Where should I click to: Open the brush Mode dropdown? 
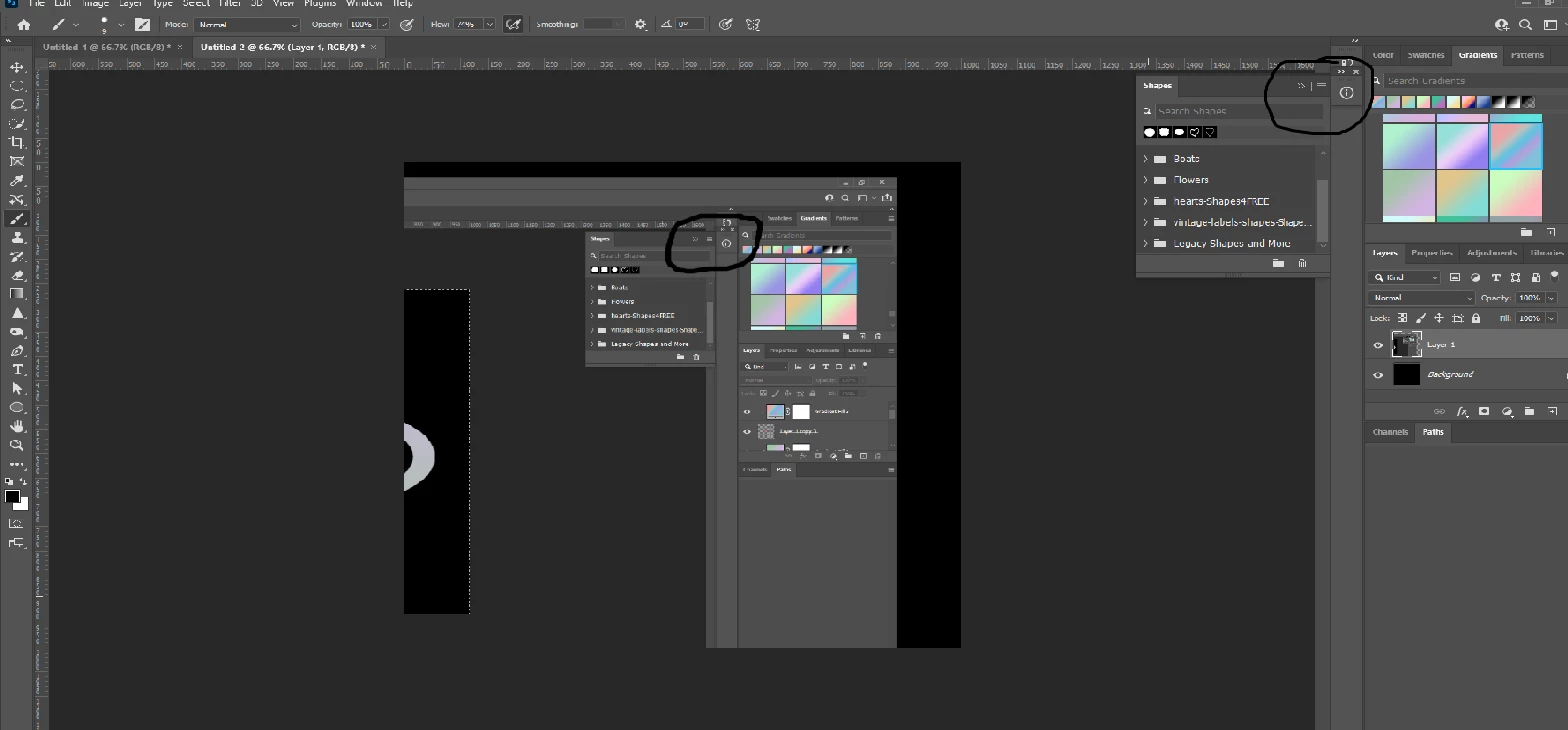[246, 25]
